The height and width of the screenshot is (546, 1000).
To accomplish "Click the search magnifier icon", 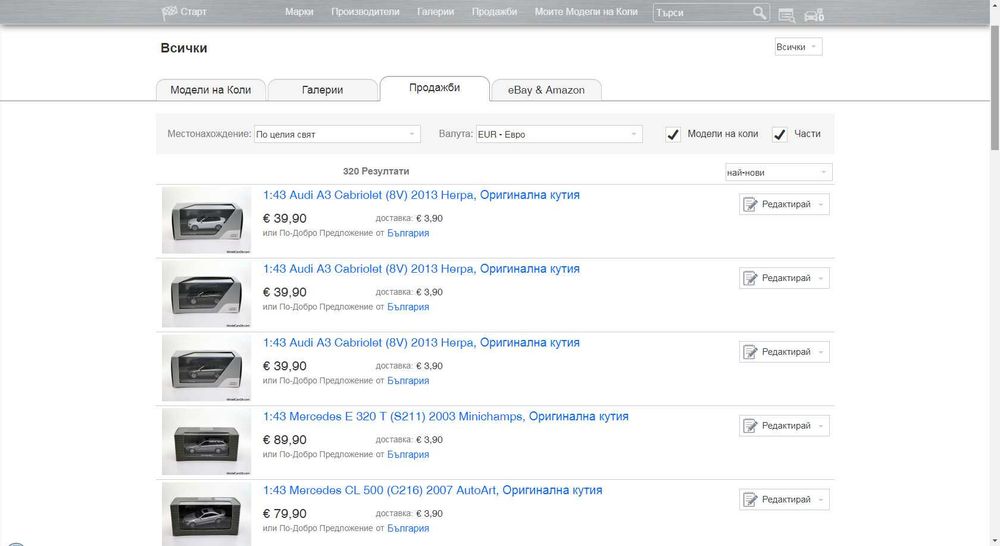I will click(x=759, y=13).
